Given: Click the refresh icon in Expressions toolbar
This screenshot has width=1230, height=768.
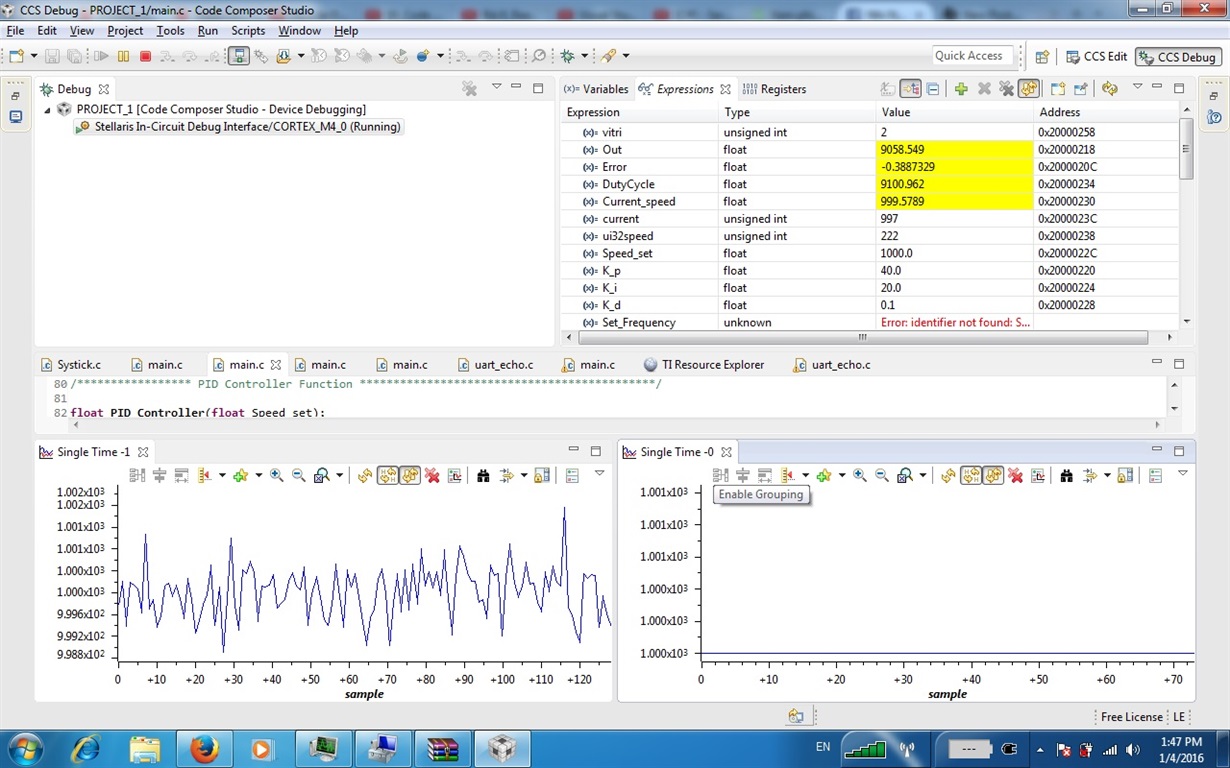Looking at the screenshot, I should click(x=1110, y=89).
